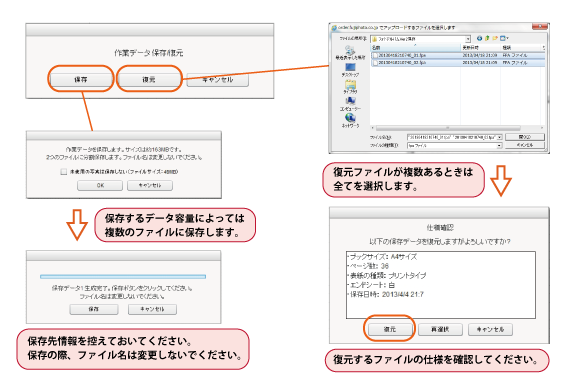Viewport: 570px width, 380px height.
Task: Click horizontal scrollbar of the file list
Action: [448, 128]
